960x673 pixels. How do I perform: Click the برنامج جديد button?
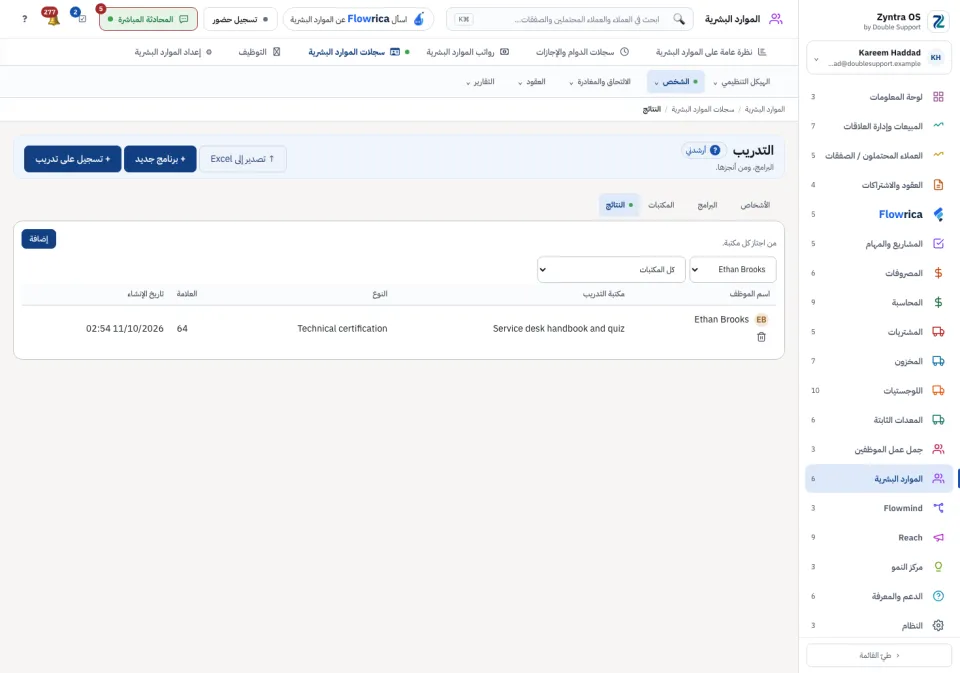pyautogui.click(x=160, y=159)
